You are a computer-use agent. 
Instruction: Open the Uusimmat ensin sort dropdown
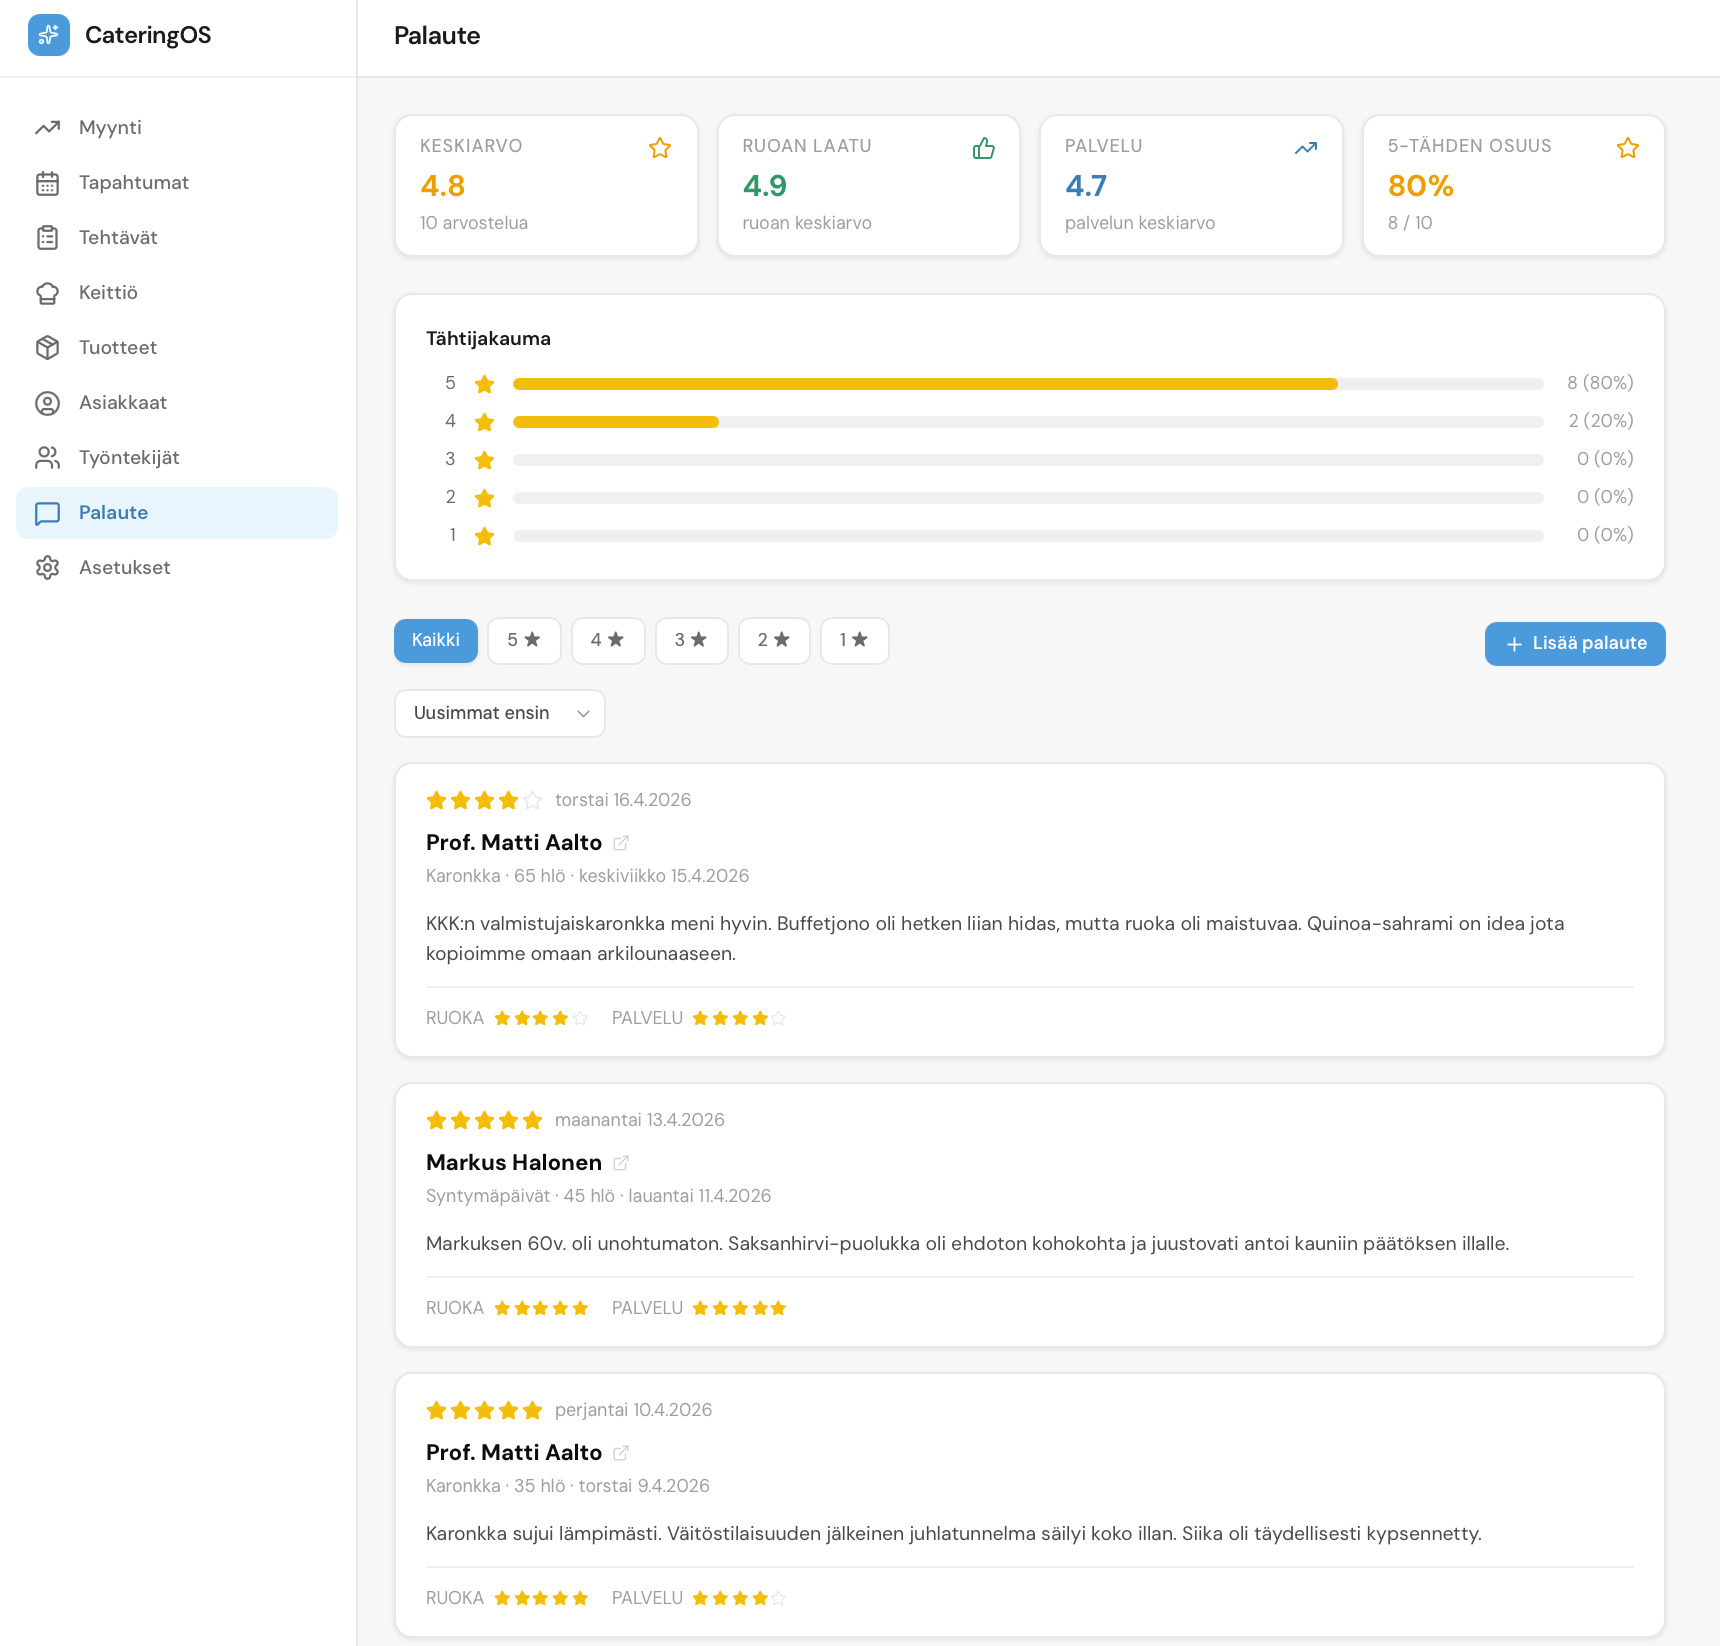click(x=500, y=713)
